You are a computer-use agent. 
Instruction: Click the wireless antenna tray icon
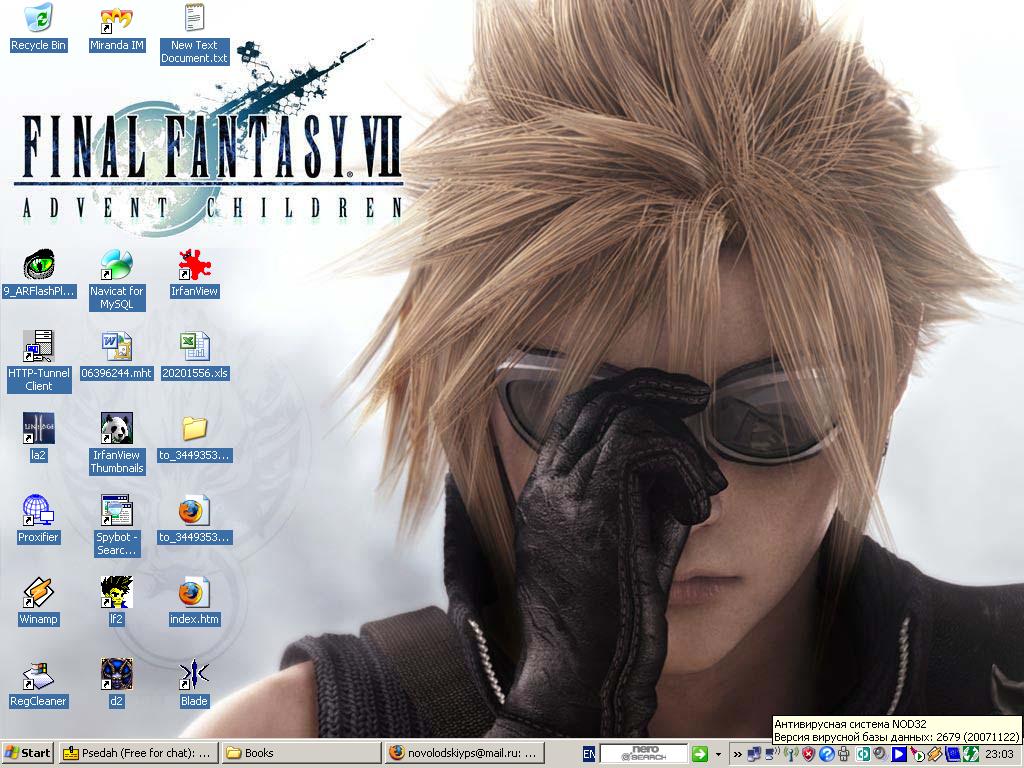791,754
